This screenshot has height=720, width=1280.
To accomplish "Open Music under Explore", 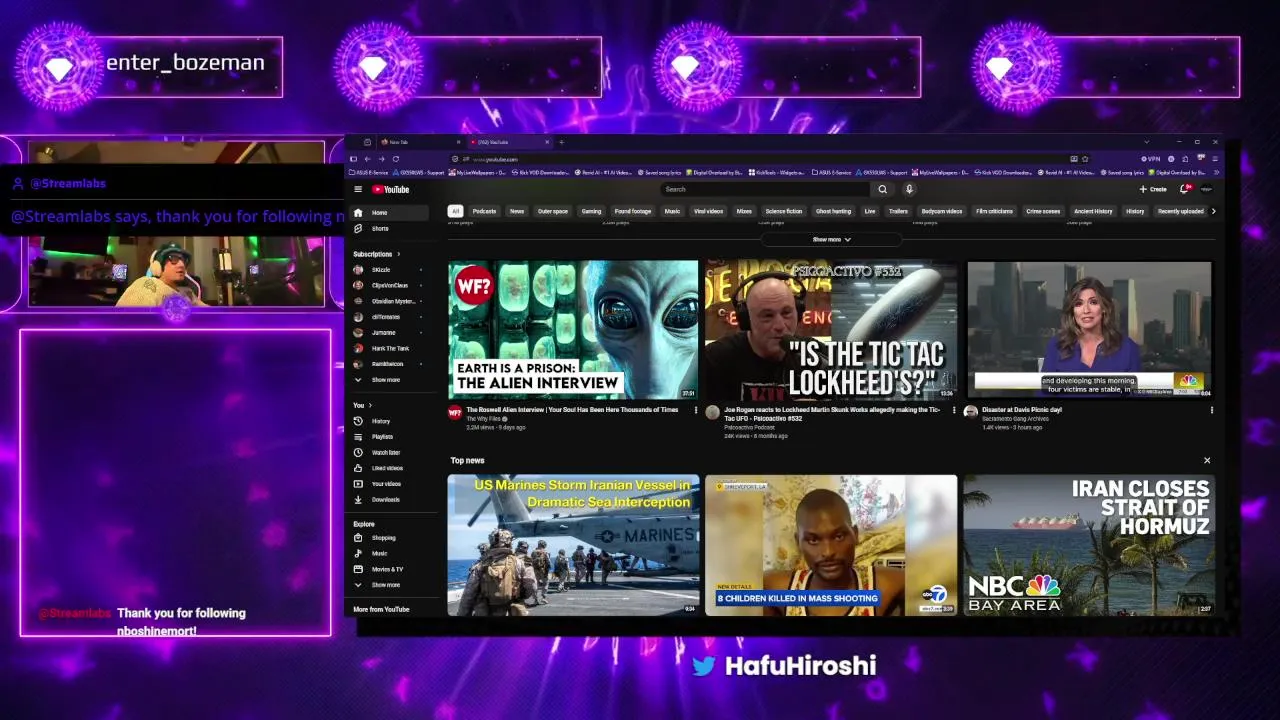I will click(390, 553).
